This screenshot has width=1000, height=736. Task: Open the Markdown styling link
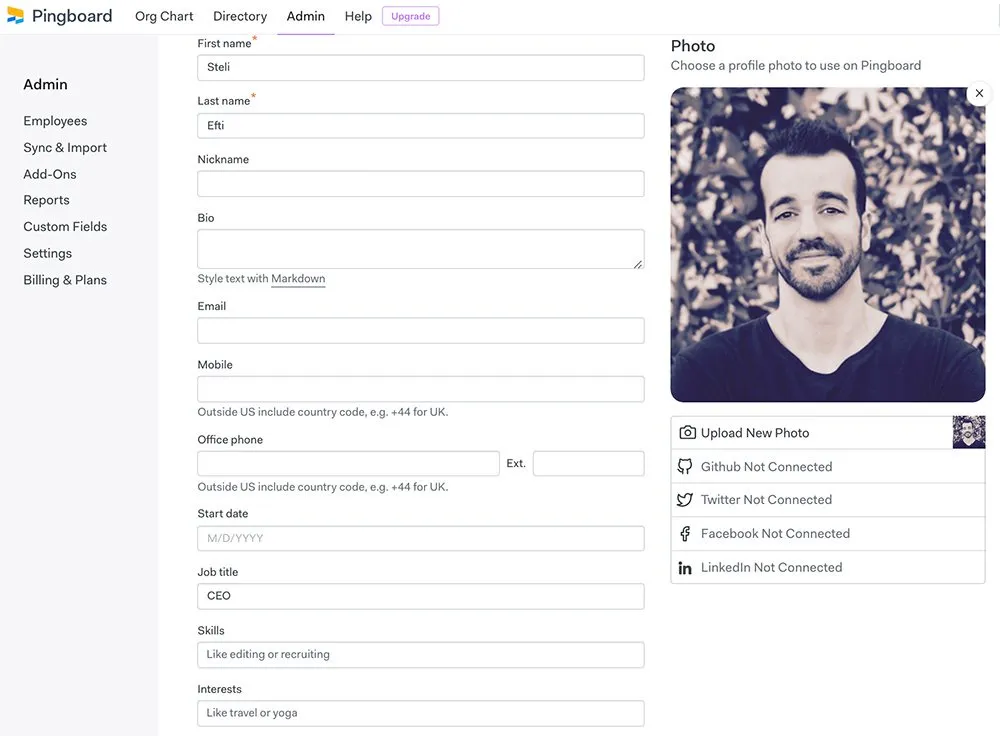coord(297,278)
